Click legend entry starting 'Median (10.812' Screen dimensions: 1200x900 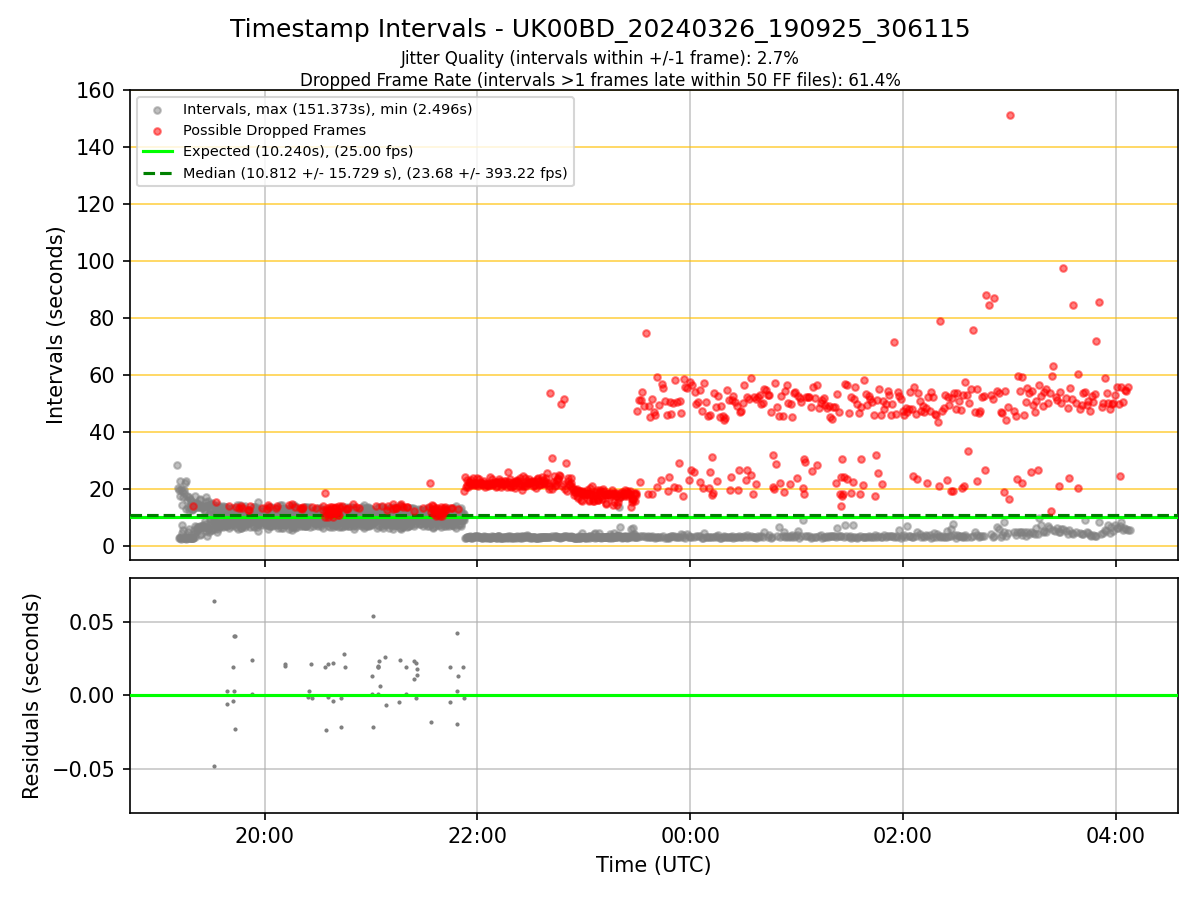[x=375, y=173]
